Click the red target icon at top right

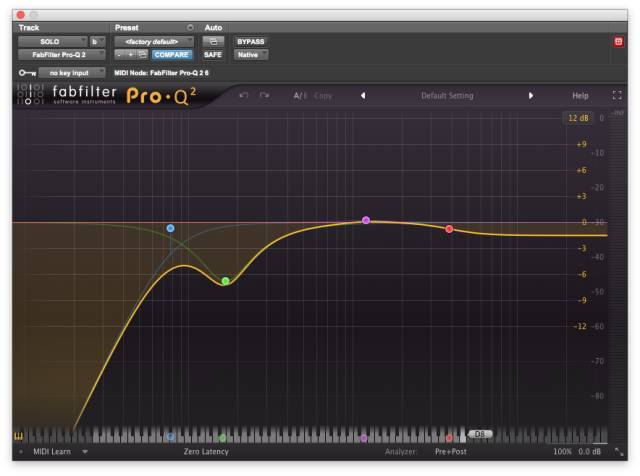[x=618, y=42]
